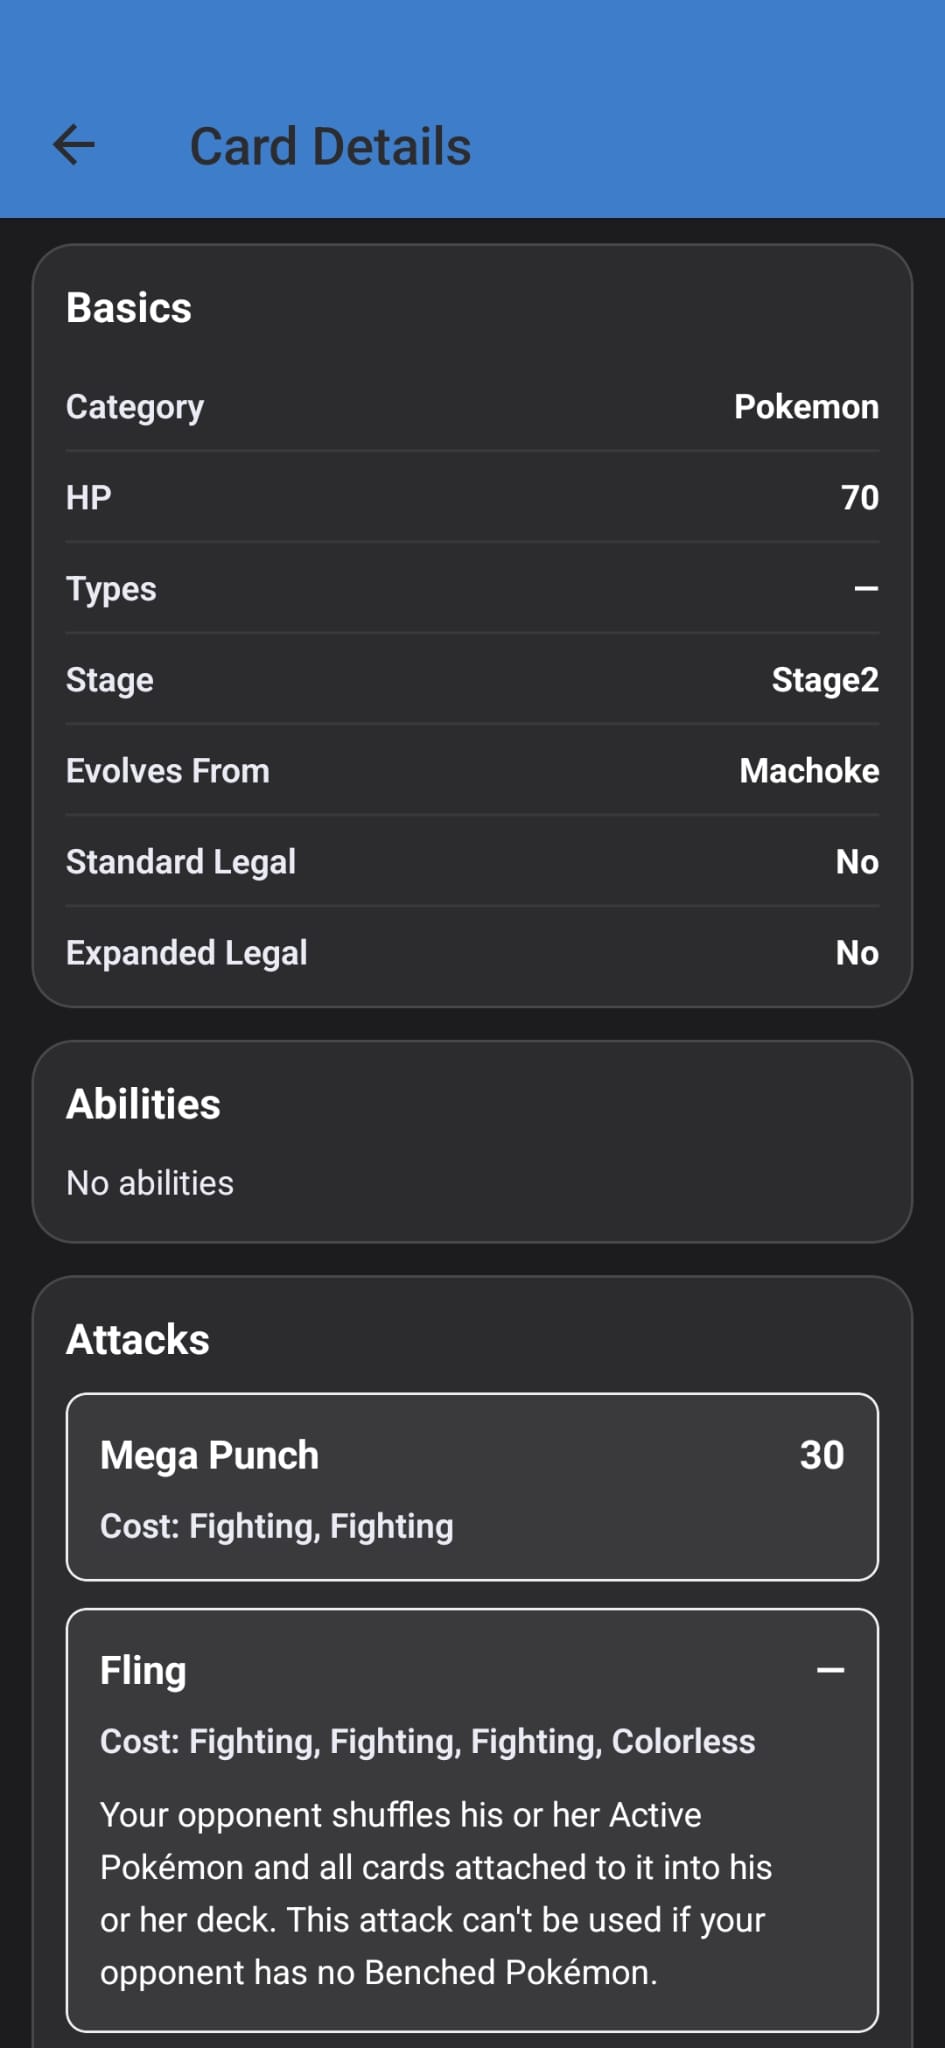The image size is (945, 2048).
Task: Open the Machoke evolves-from entry
Action: point(808,771)
